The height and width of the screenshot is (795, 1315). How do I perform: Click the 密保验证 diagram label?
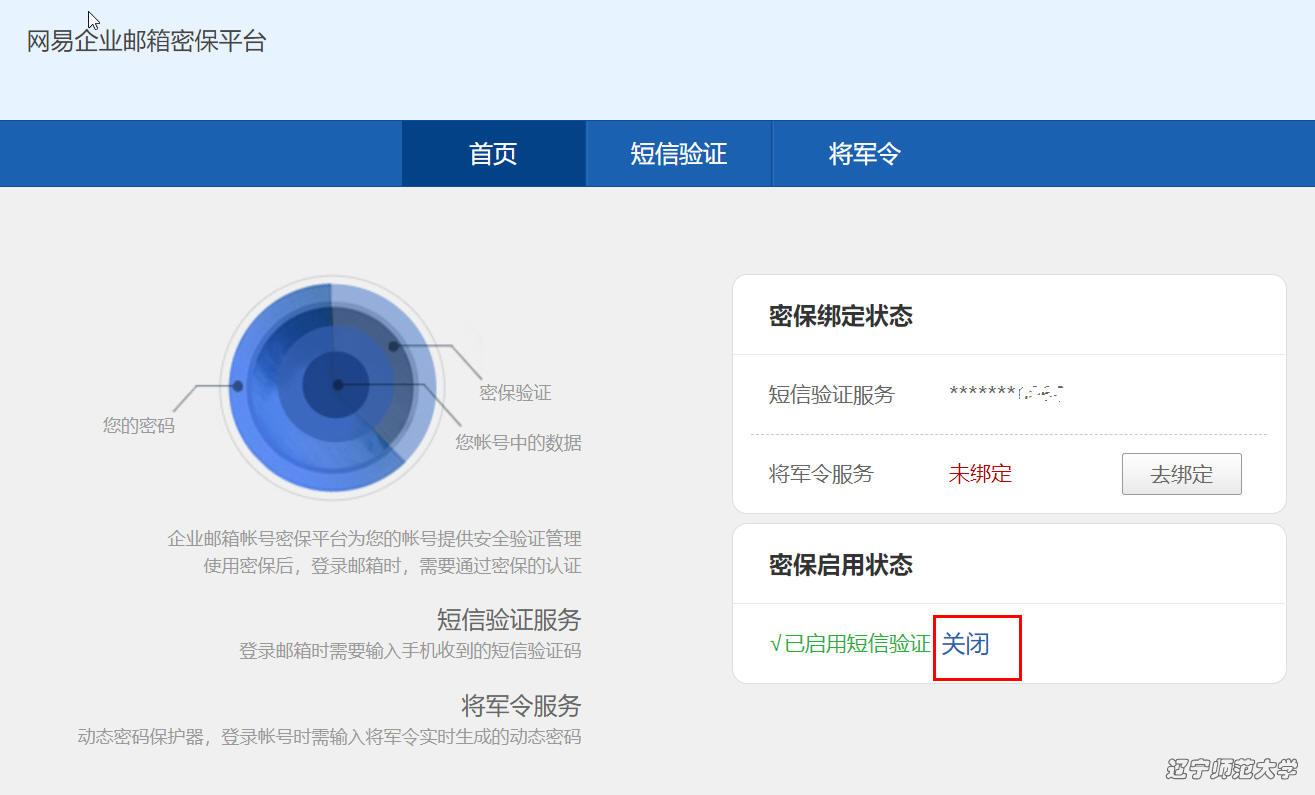[515, 393]
